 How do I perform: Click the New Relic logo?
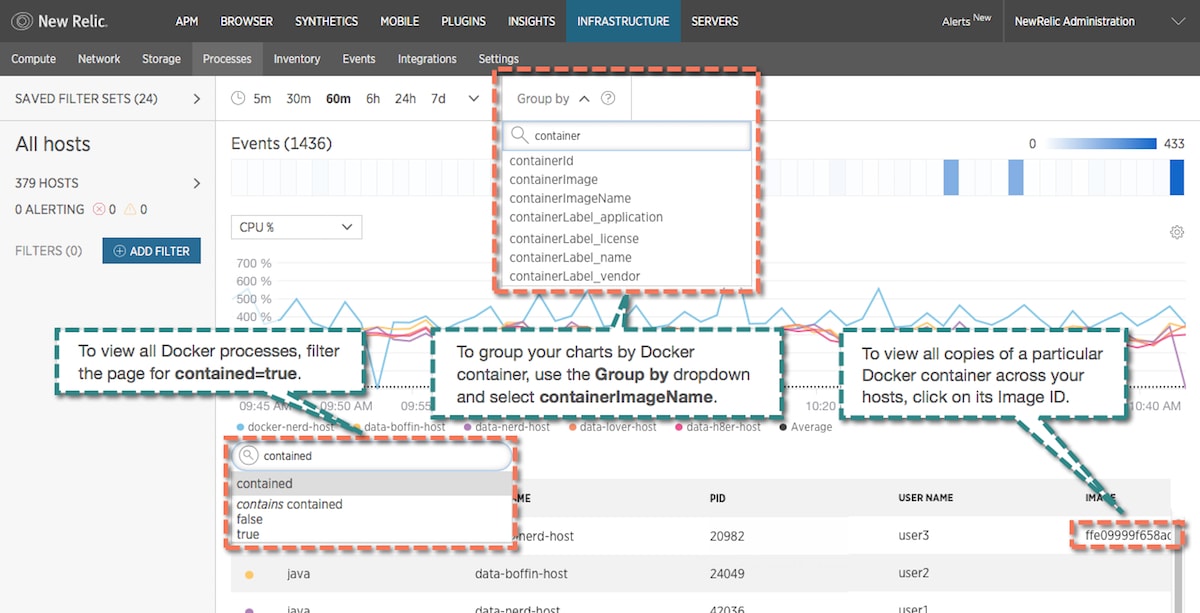point(59,21)
